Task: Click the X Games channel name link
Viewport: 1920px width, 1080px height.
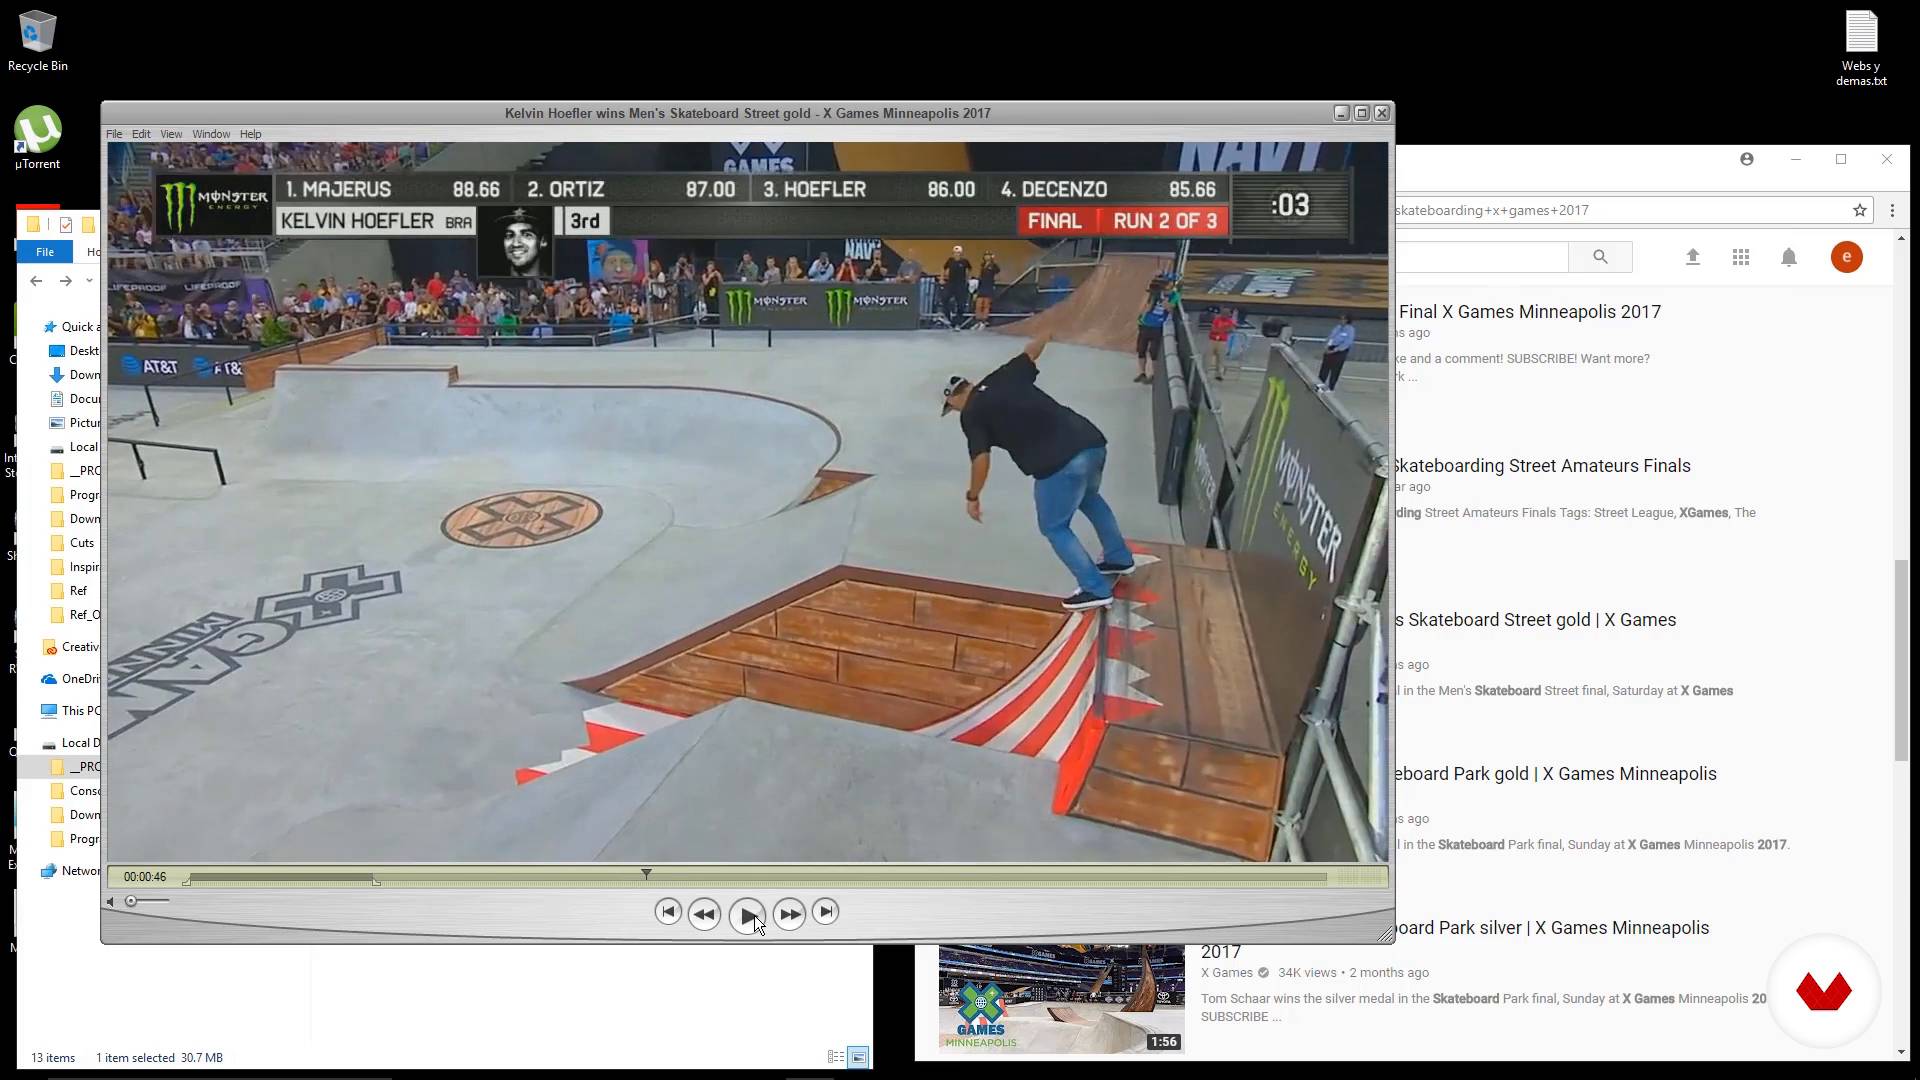Action: [1226, 973]
